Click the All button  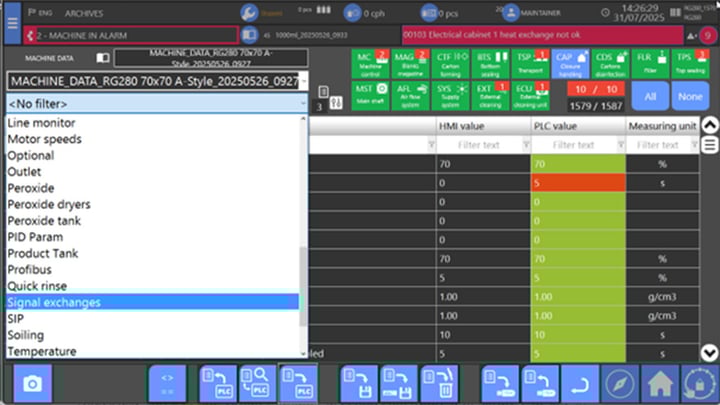(650, 97)
